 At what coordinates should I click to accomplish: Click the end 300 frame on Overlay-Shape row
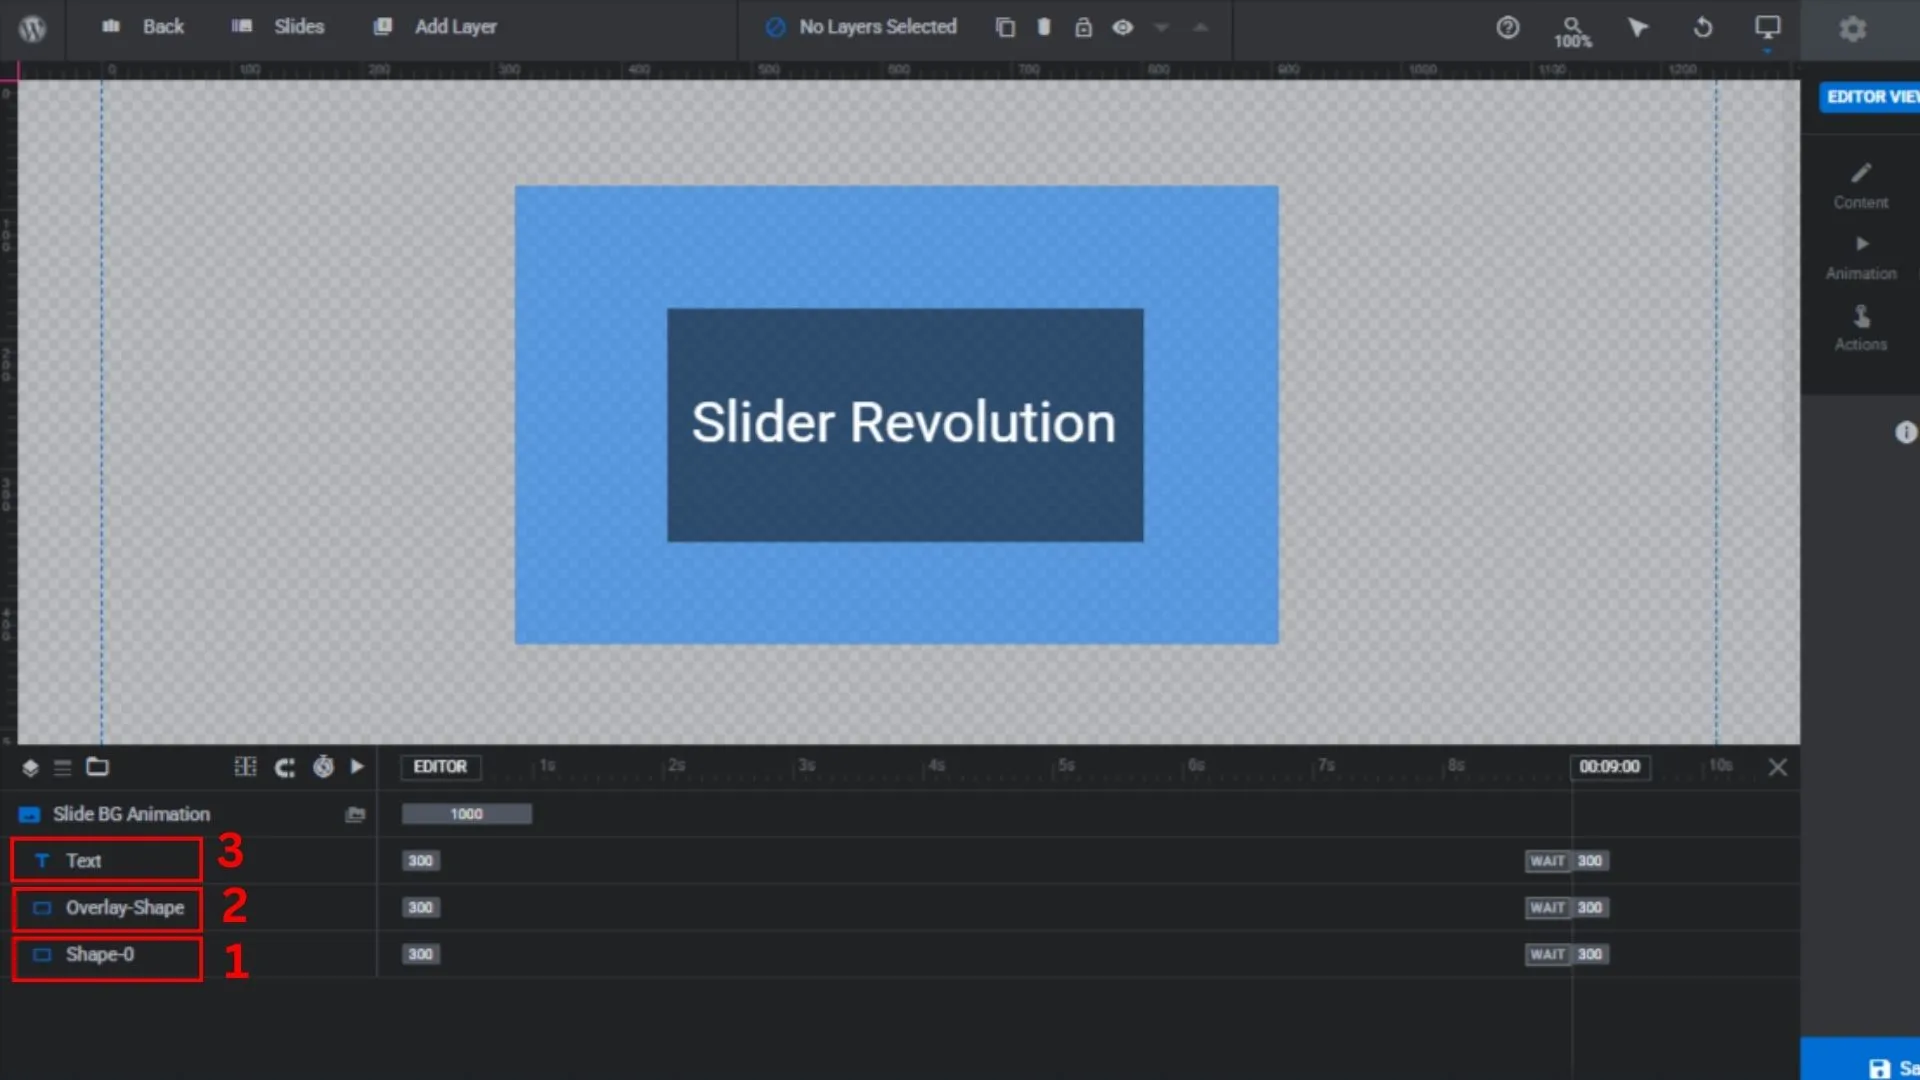tap(1590, 907)
